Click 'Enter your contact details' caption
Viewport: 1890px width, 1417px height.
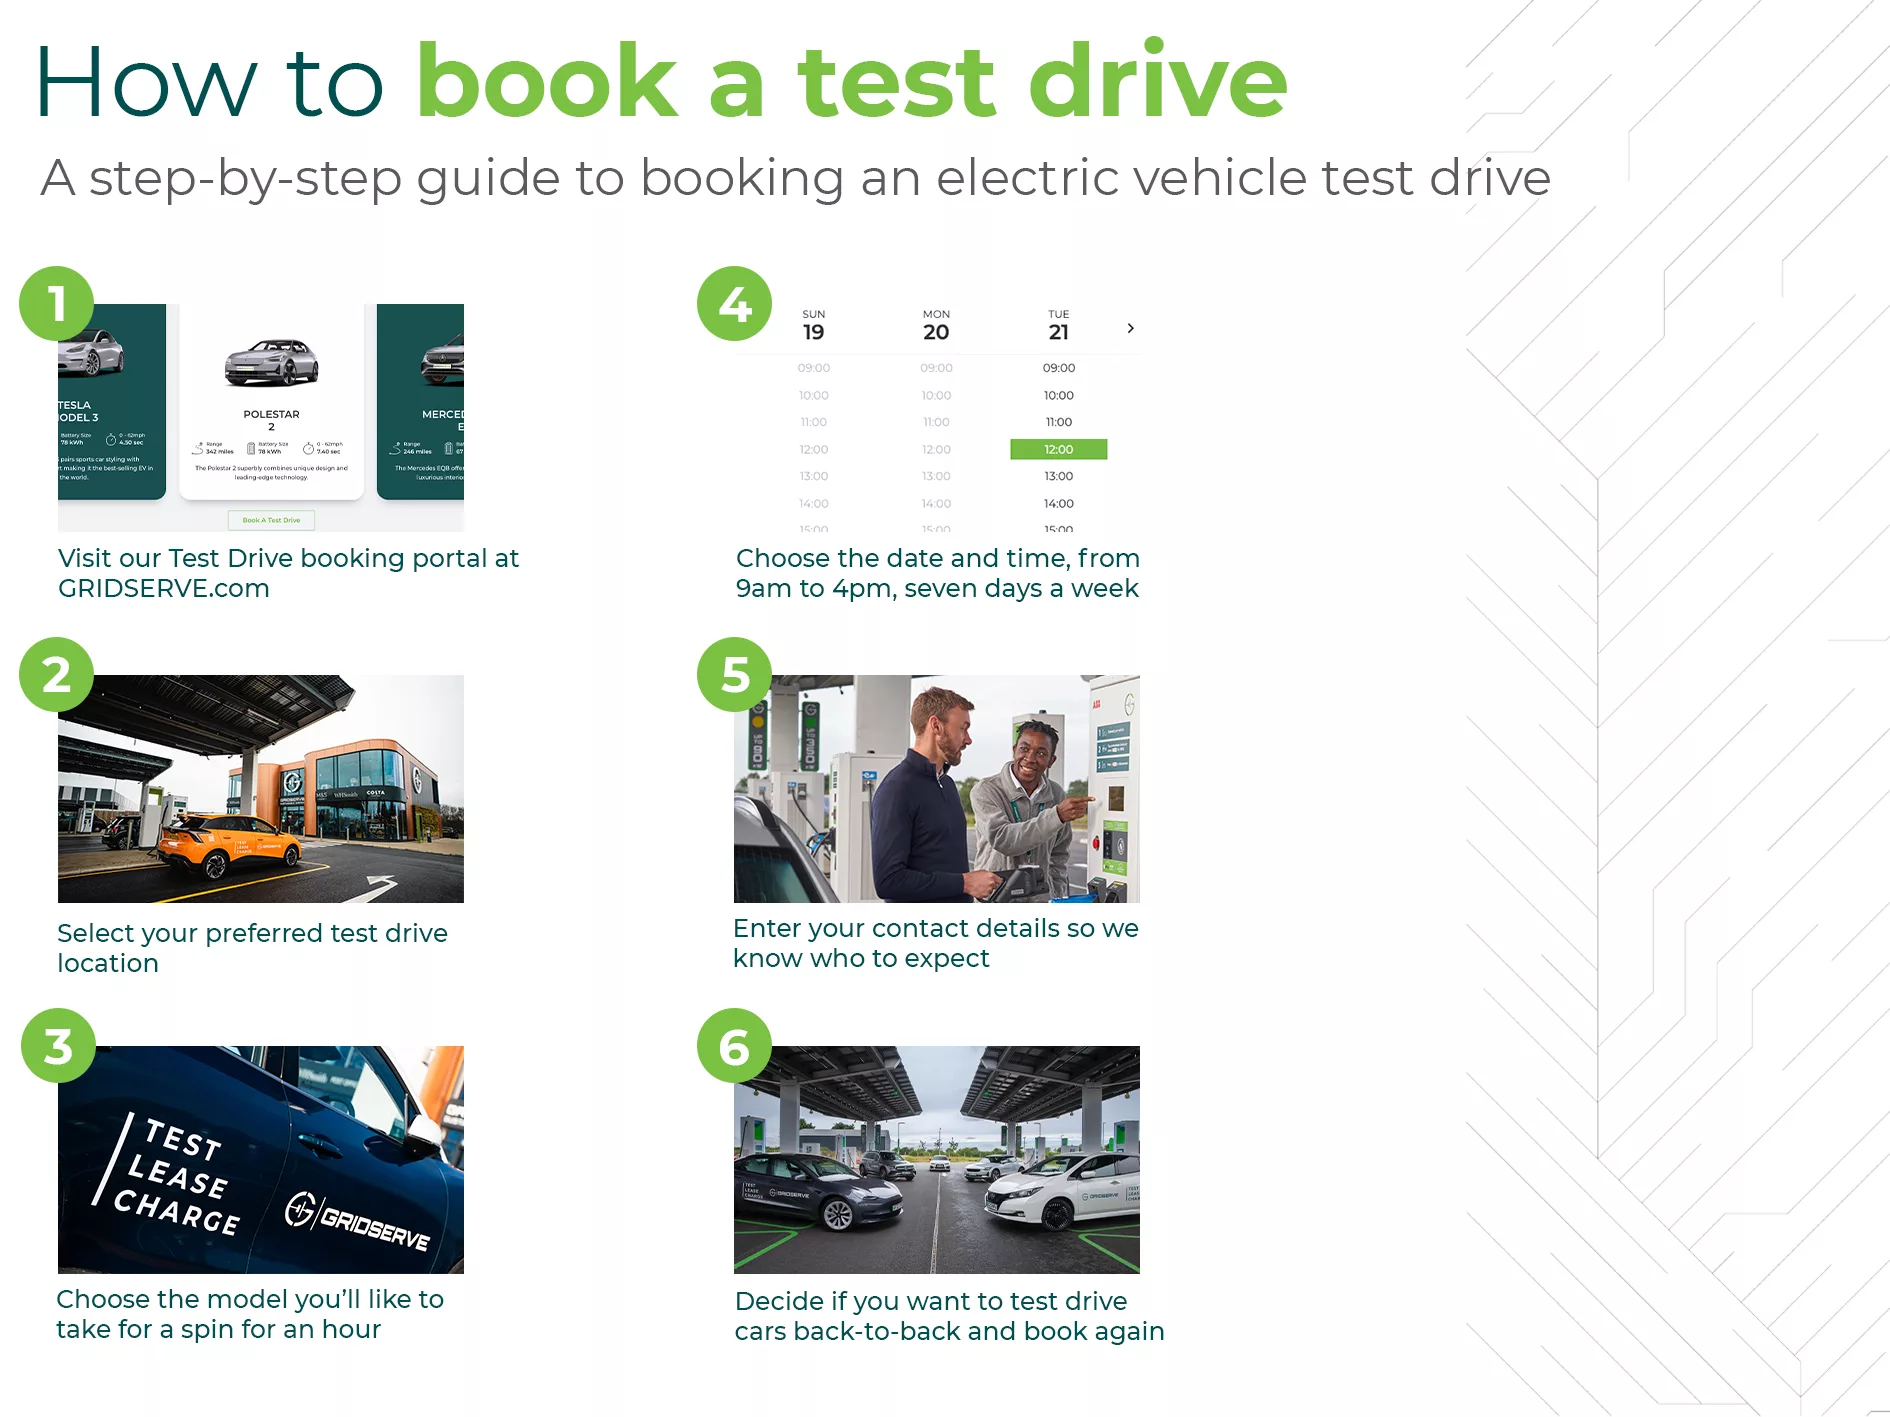[936, 943]
